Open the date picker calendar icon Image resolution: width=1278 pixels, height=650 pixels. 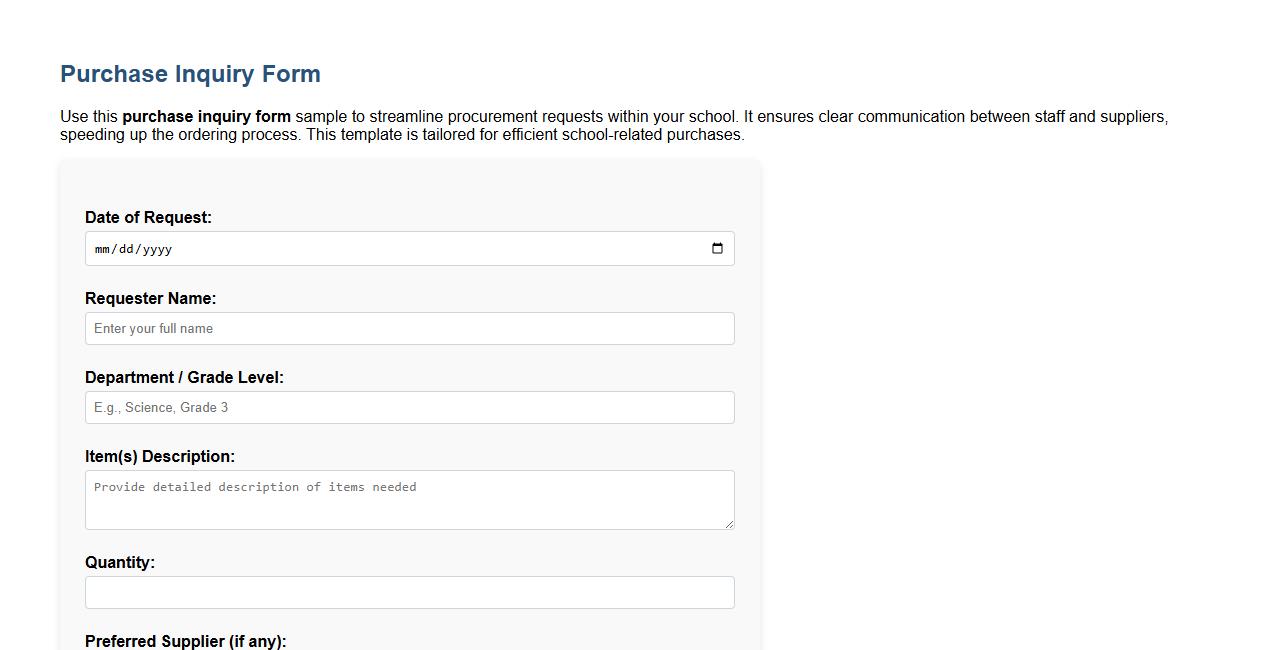717,248
